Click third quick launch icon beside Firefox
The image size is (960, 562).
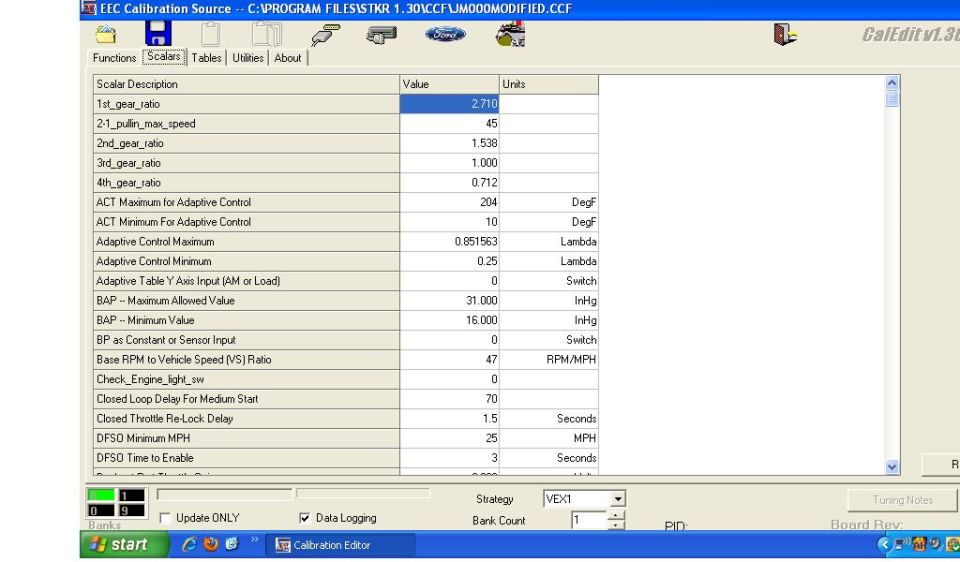(x=231, y=544)
